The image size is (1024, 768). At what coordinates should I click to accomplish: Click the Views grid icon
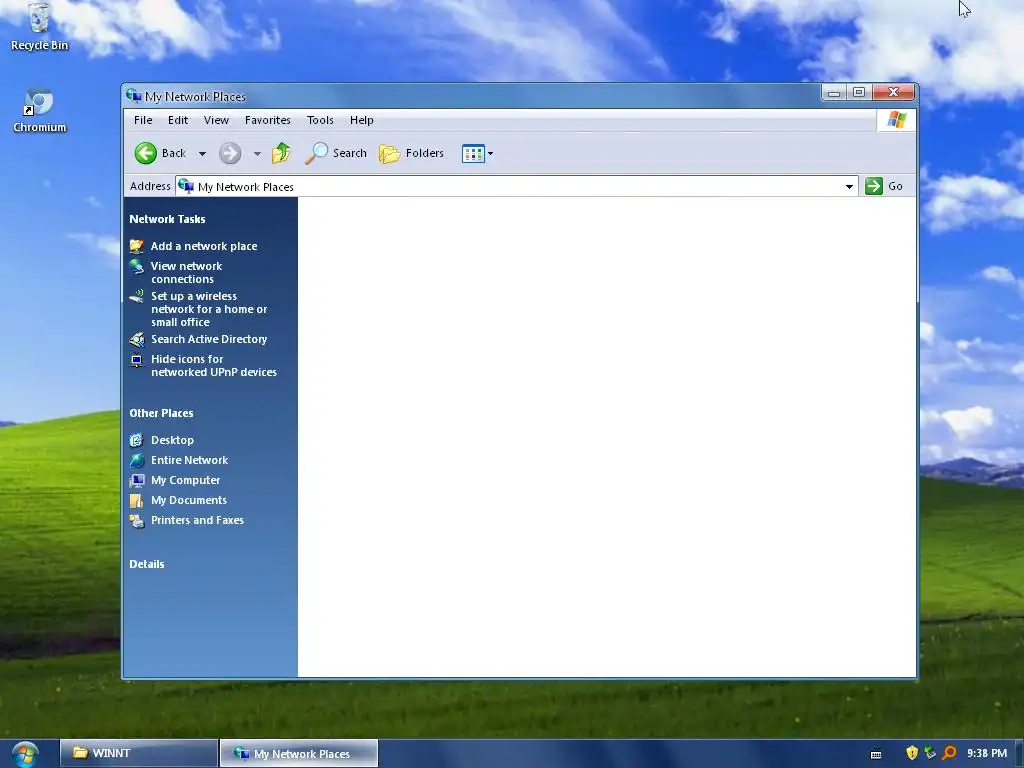(x=473, y=153)
